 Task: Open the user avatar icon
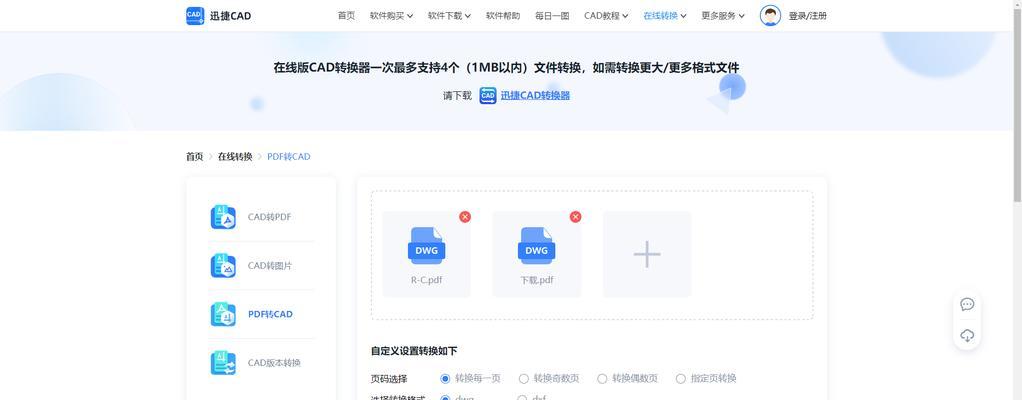click(770, 16)
